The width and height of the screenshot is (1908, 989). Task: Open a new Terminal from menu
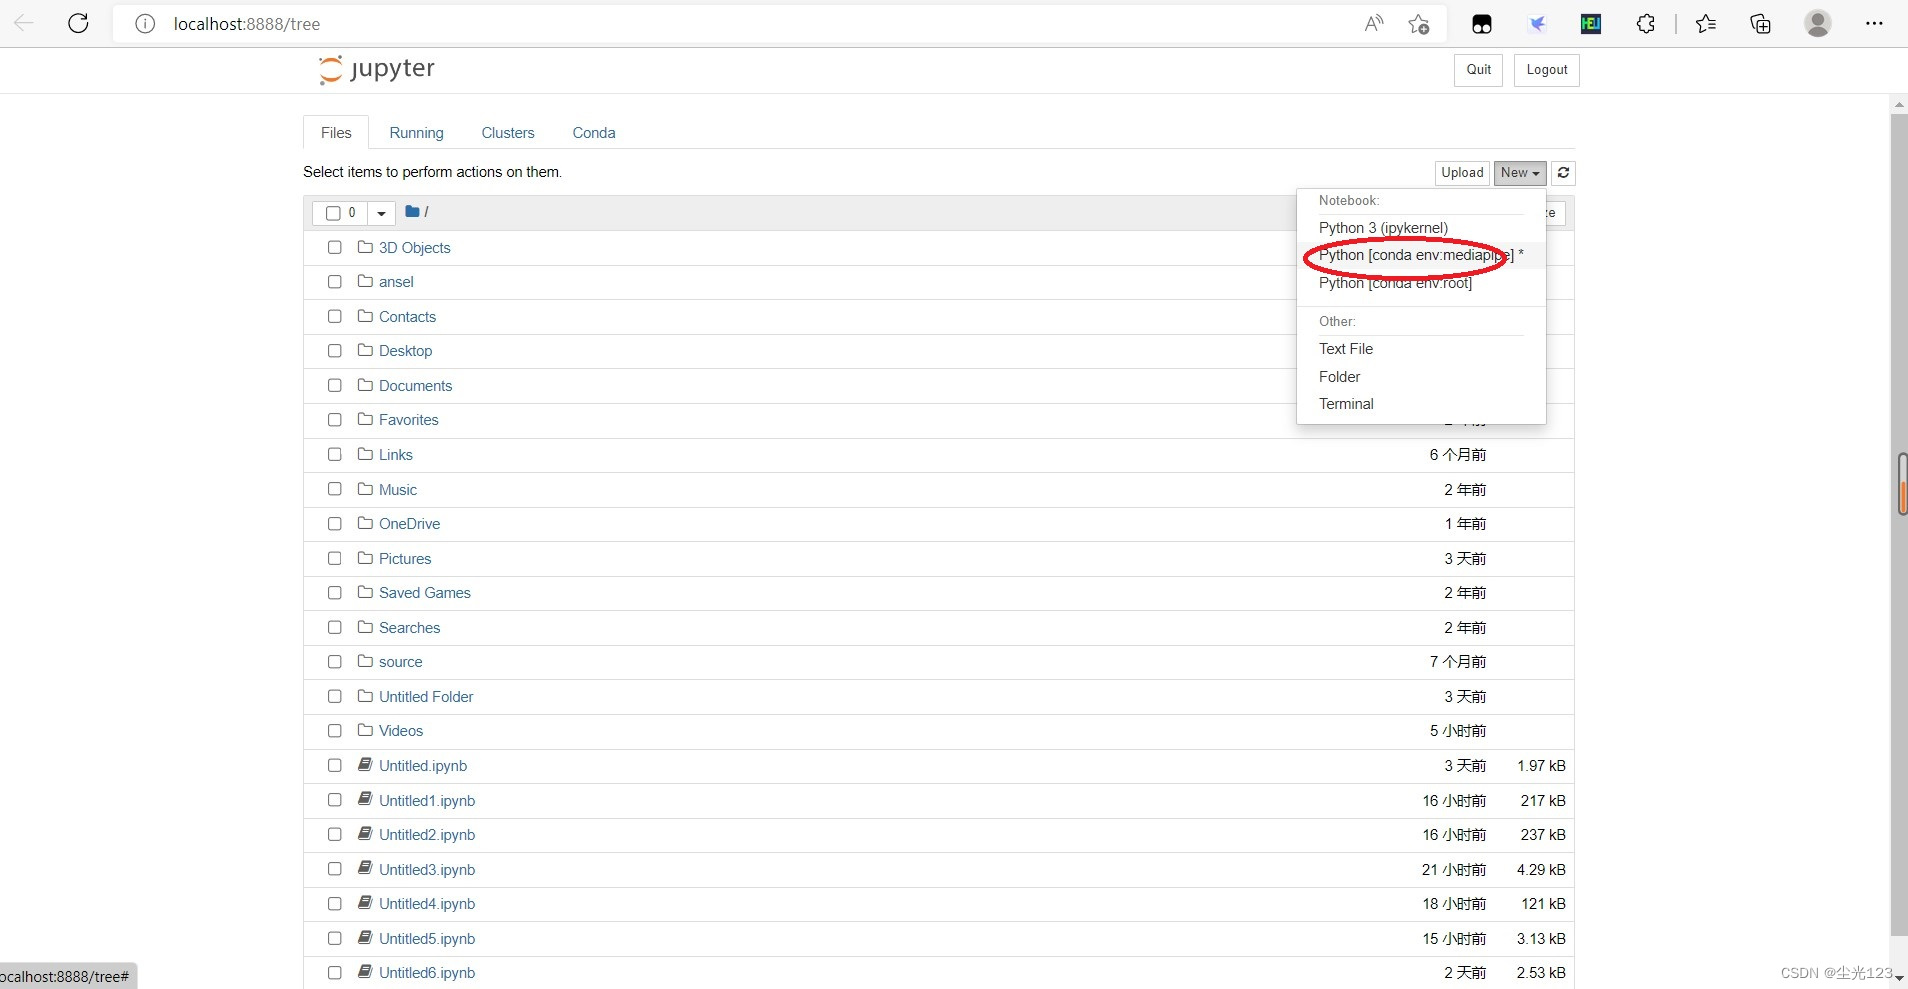point(1346,404)
